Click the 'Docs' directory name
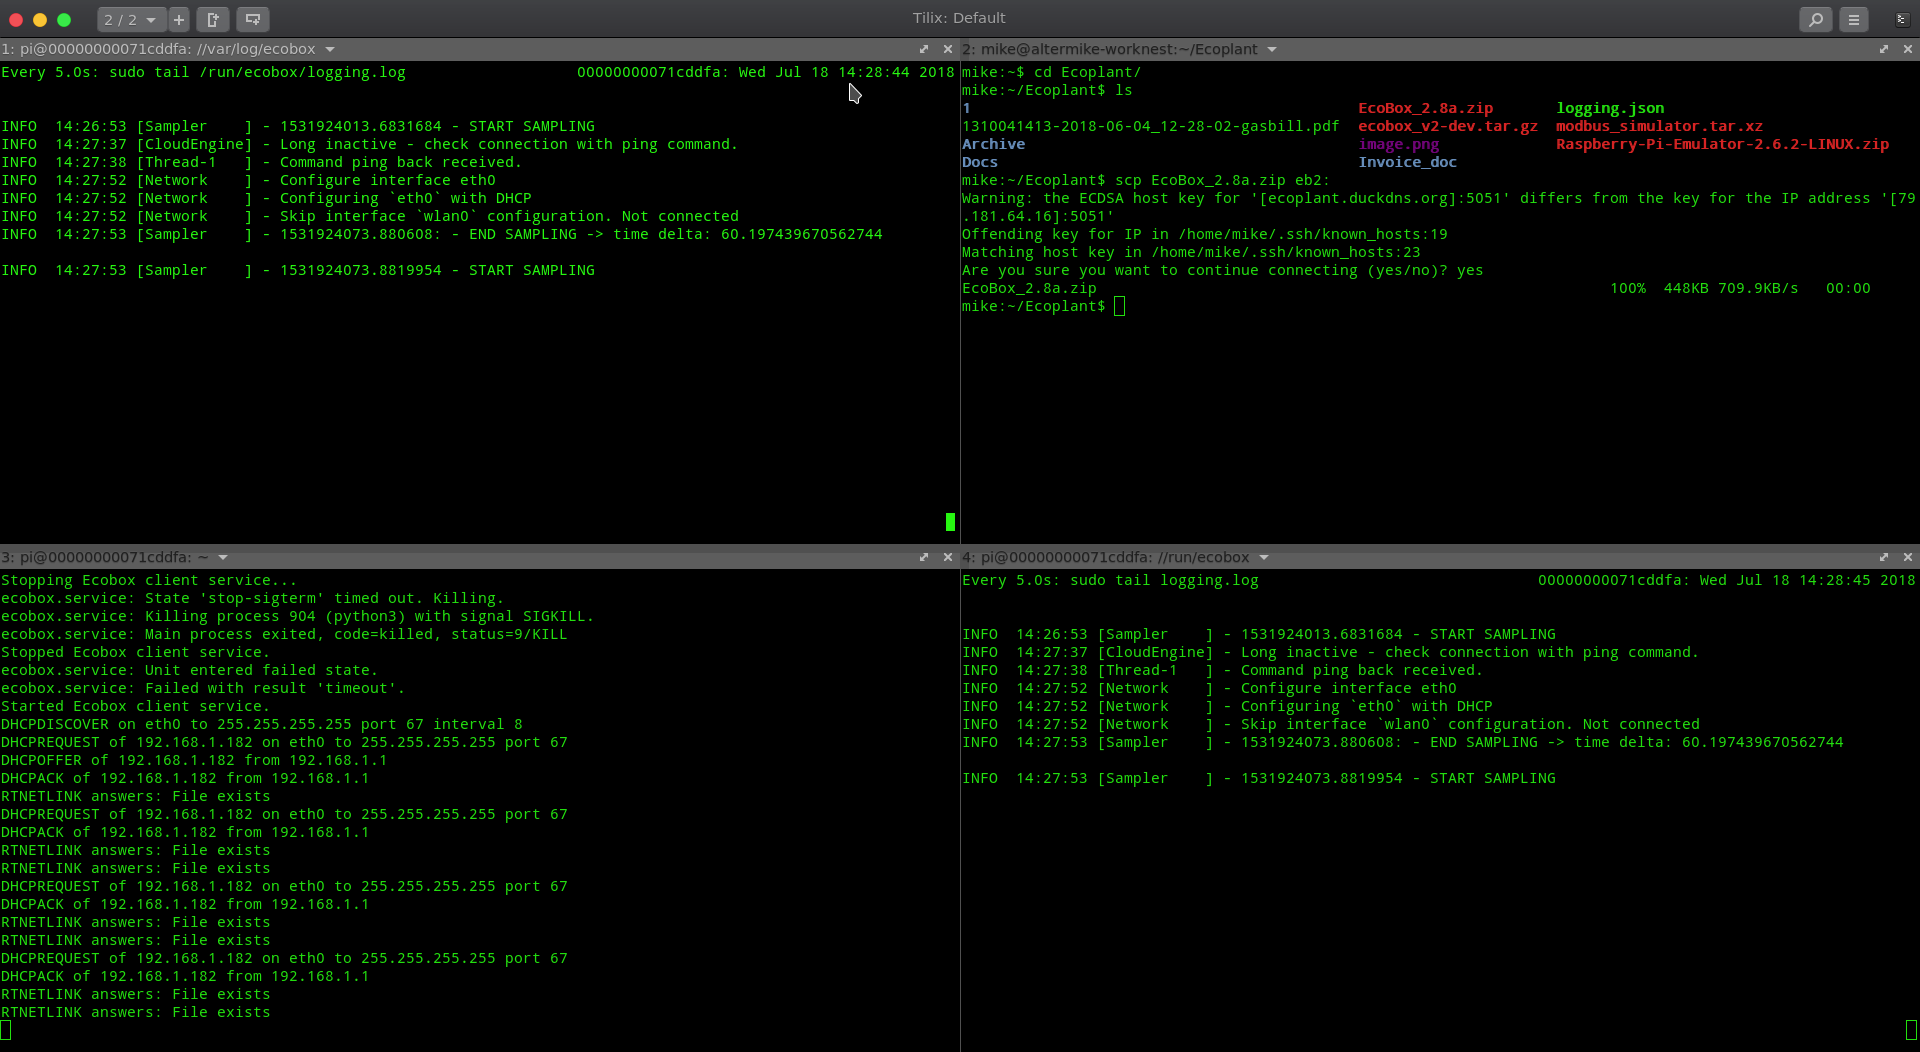1920x1052 pixels. point(980,162)
